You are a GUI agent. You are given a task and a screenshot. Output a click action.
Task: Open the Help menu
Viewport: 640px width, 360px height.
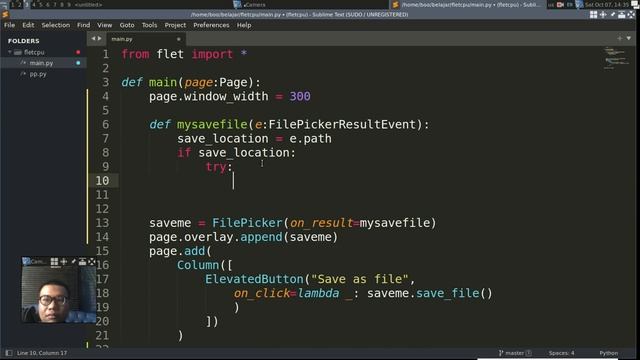point(244,25)
